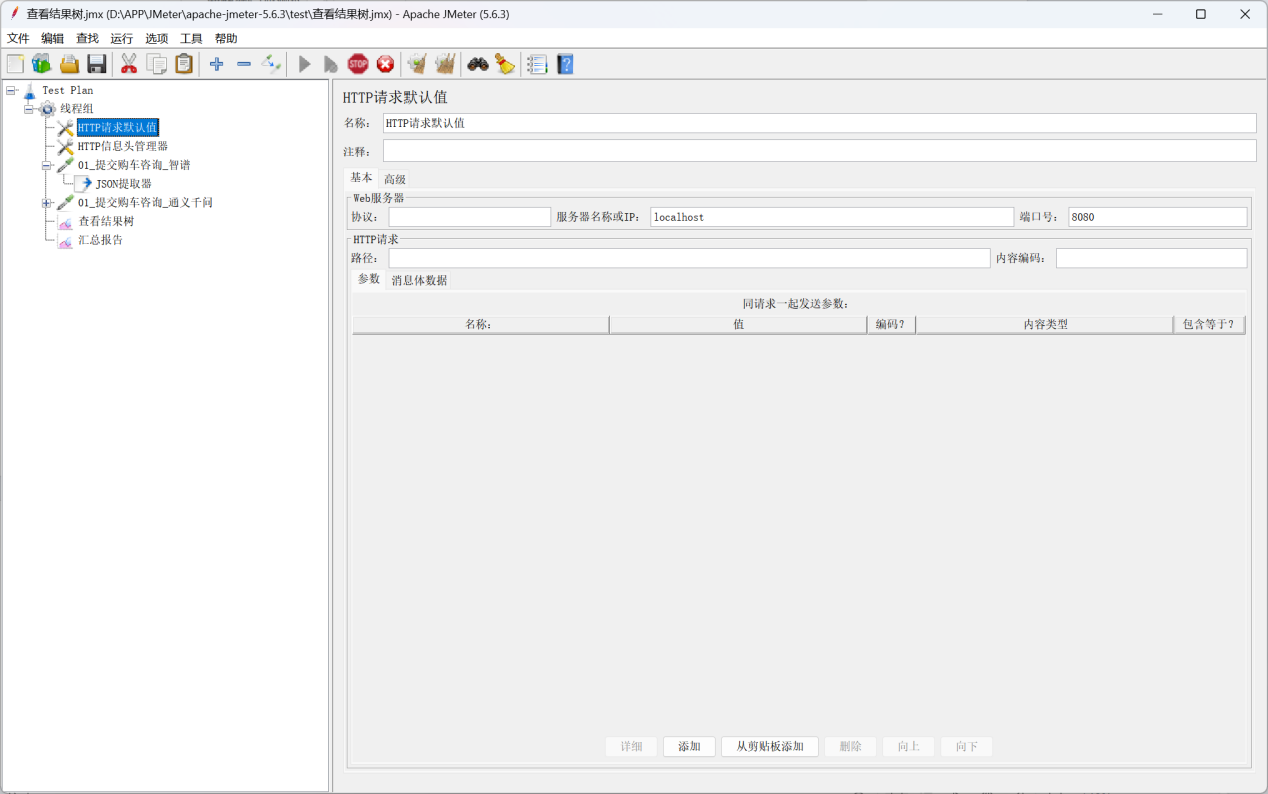Click the Toggle enable/disable toolbar icon

pos(271,64)
